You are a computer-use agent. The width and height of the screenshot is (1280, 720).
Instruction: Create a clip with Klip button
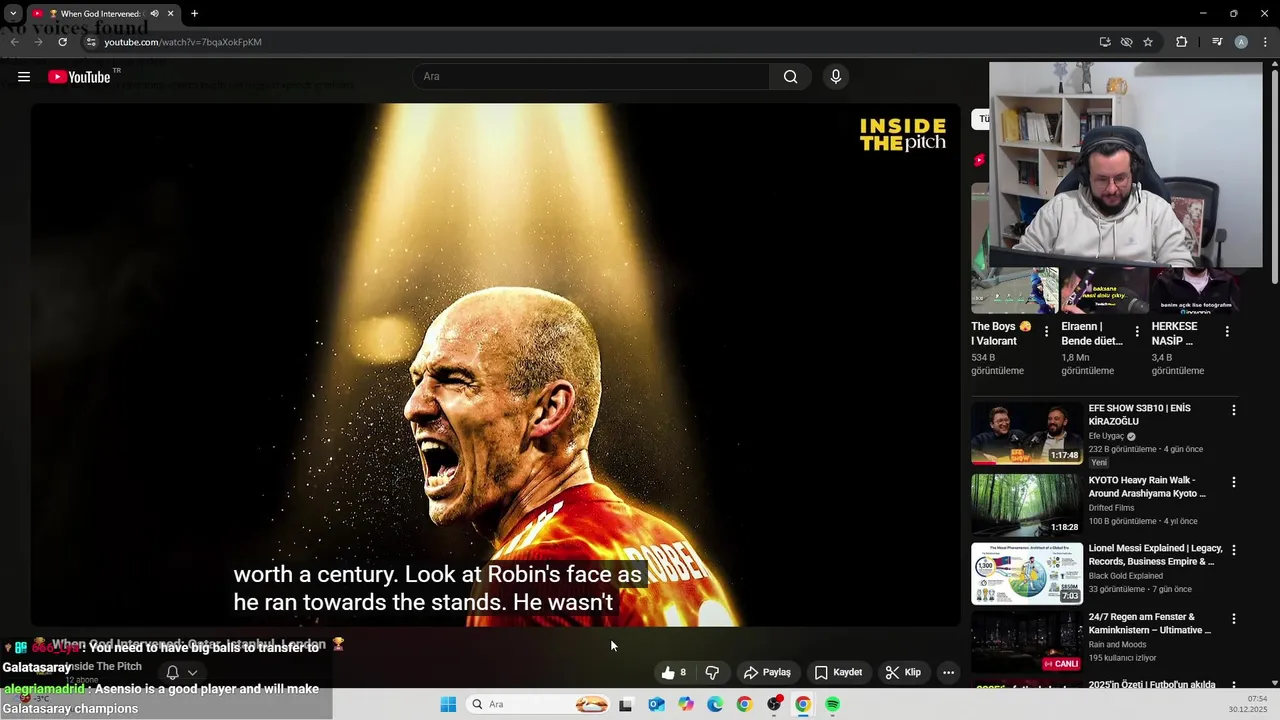[x=903, y=672]
